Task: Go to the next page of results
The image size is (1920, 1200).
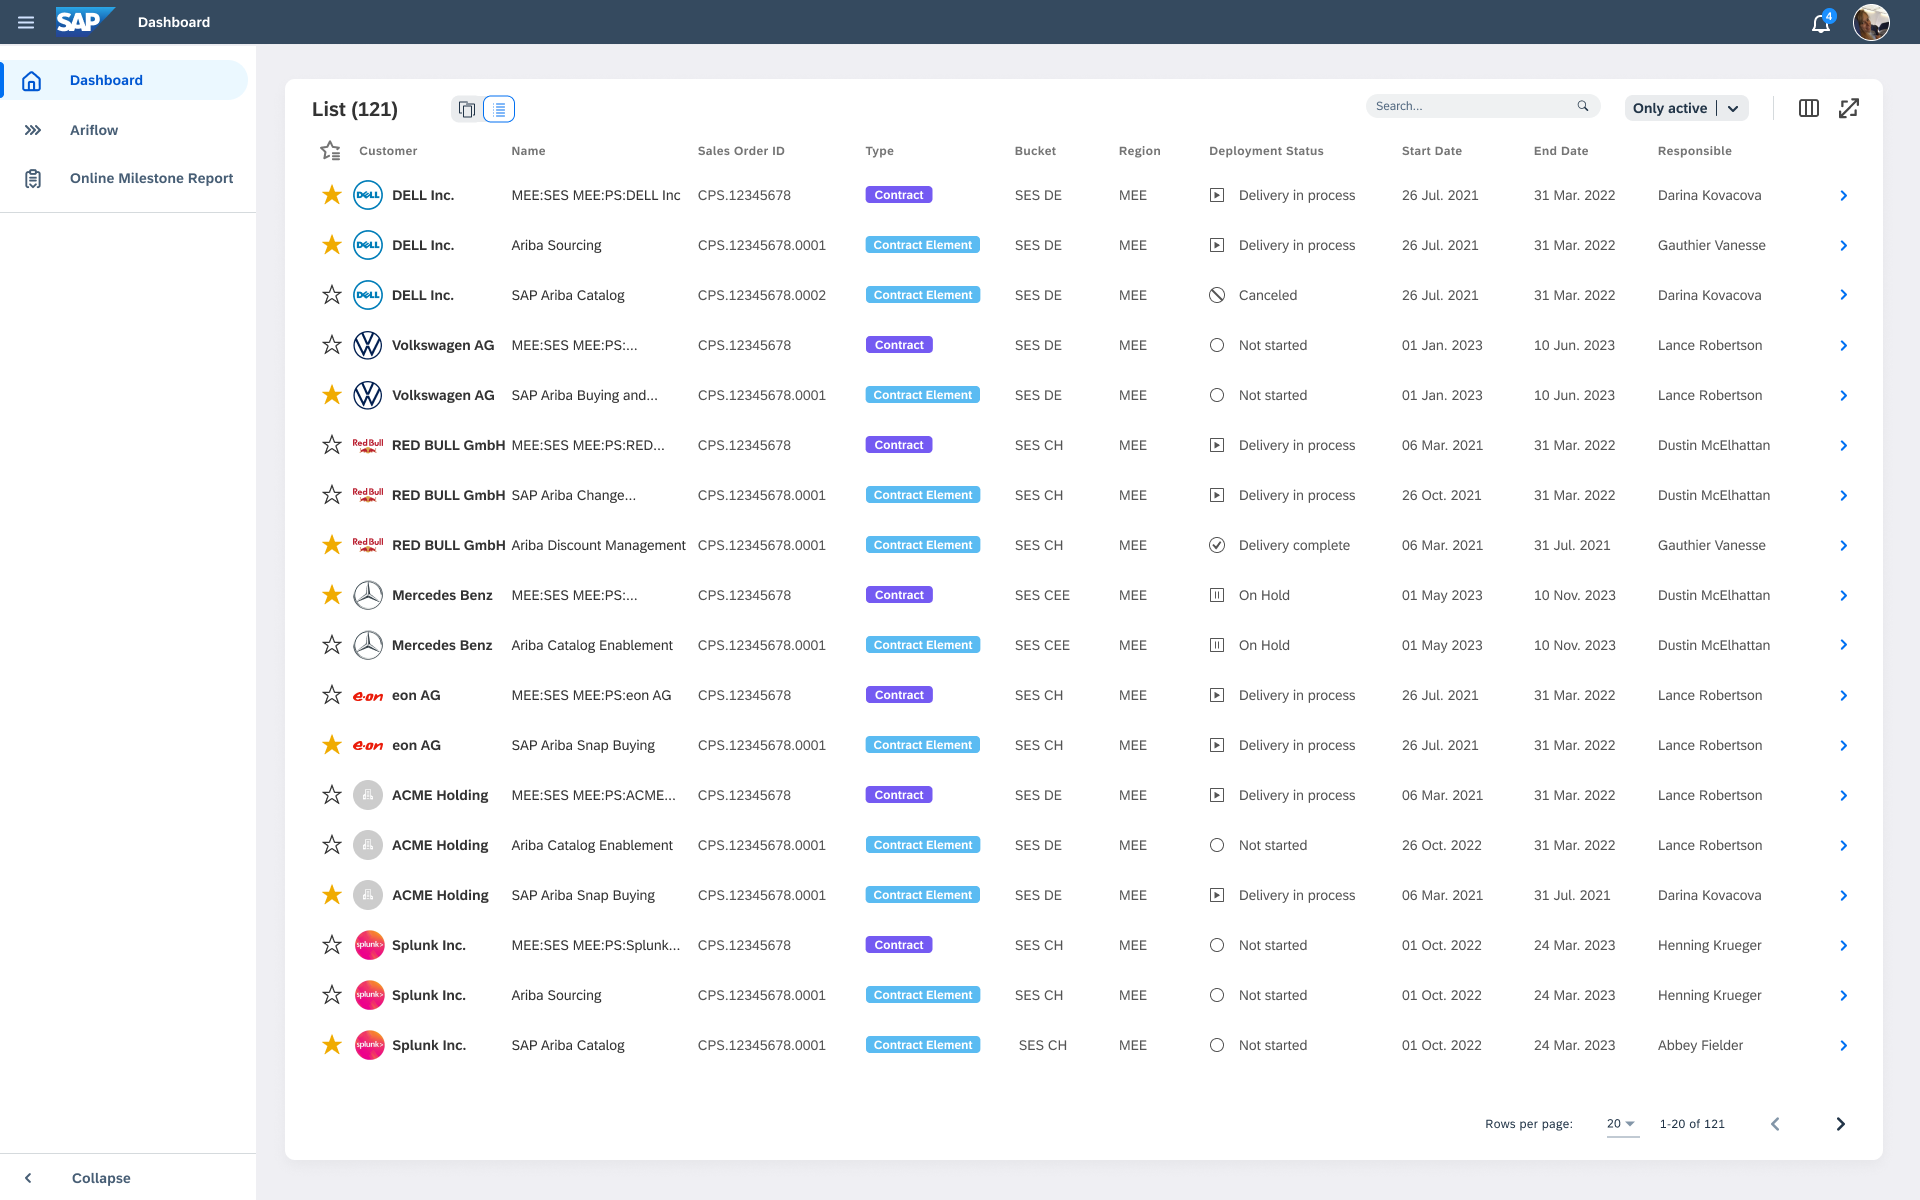Action: (x=1840, y=1124)
